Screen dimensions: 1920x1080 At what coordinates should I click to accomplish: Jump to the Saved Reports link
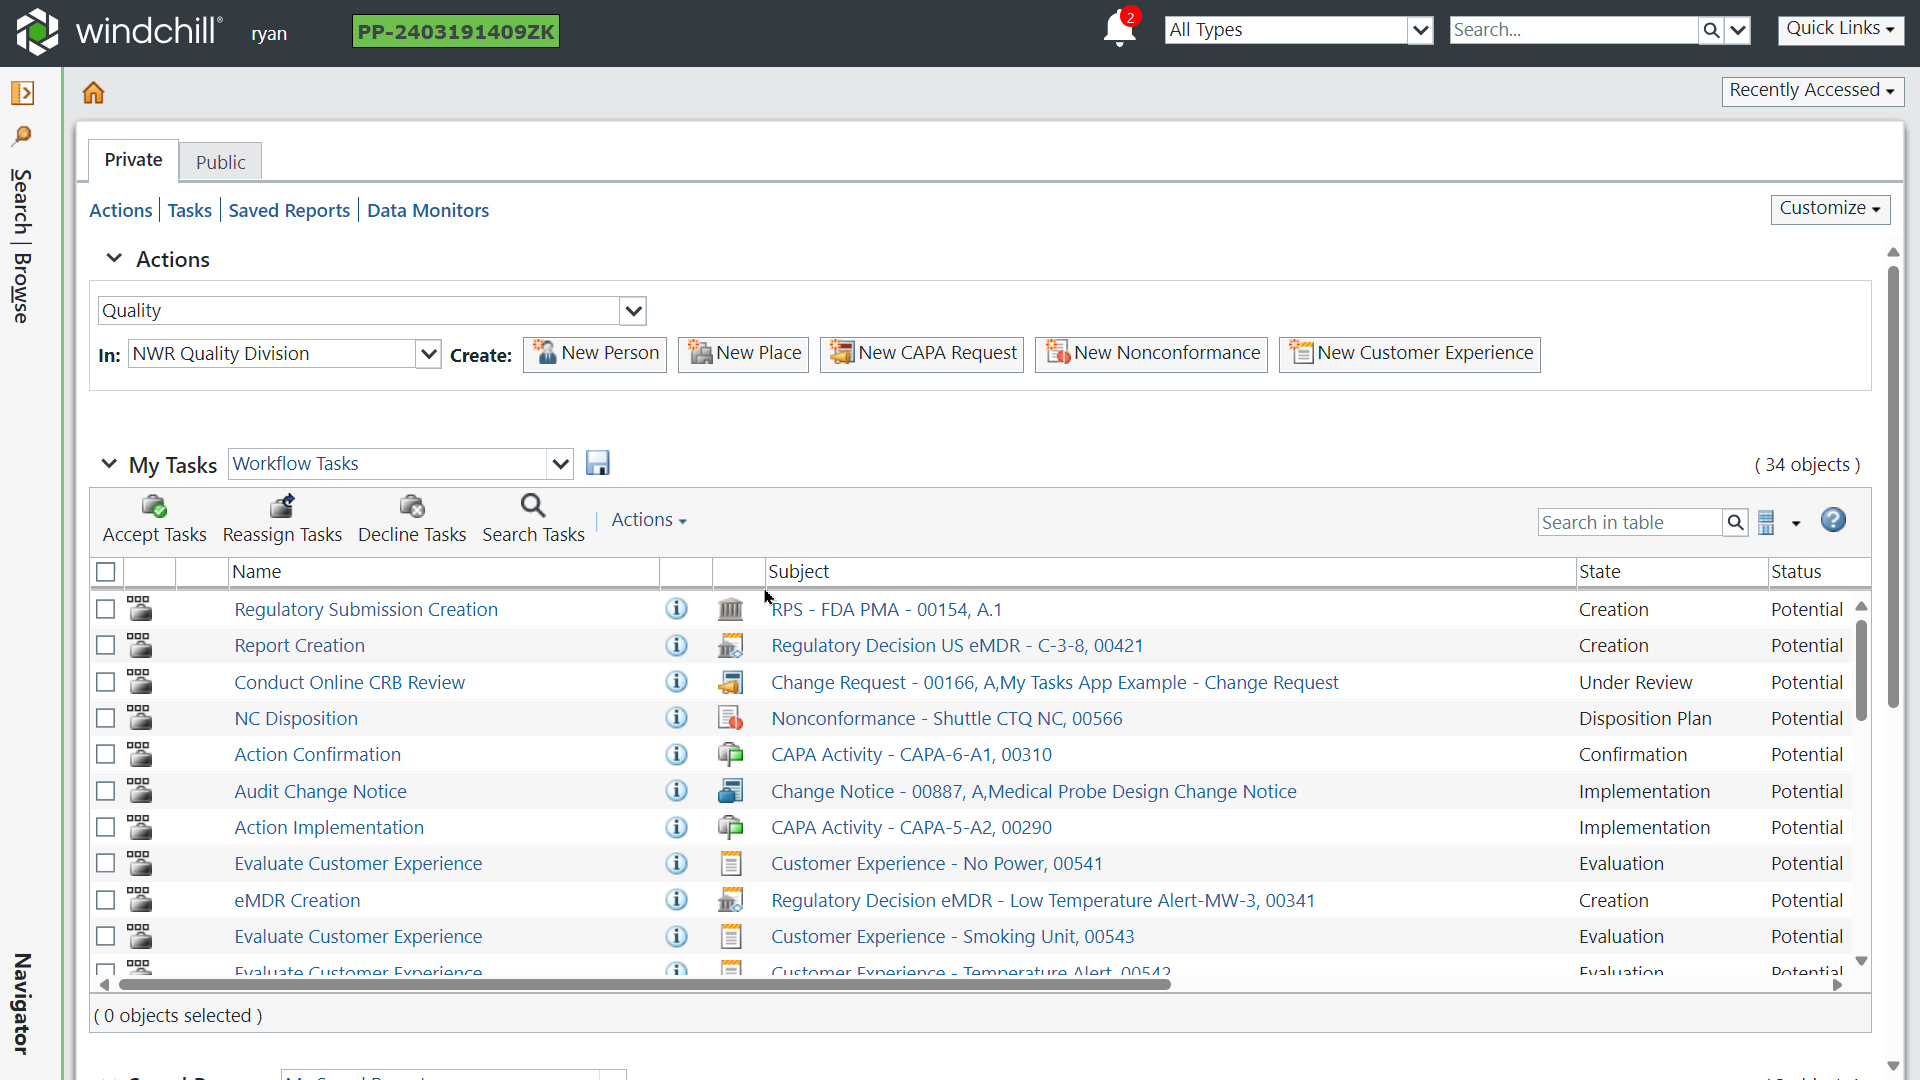pos(289,210)
